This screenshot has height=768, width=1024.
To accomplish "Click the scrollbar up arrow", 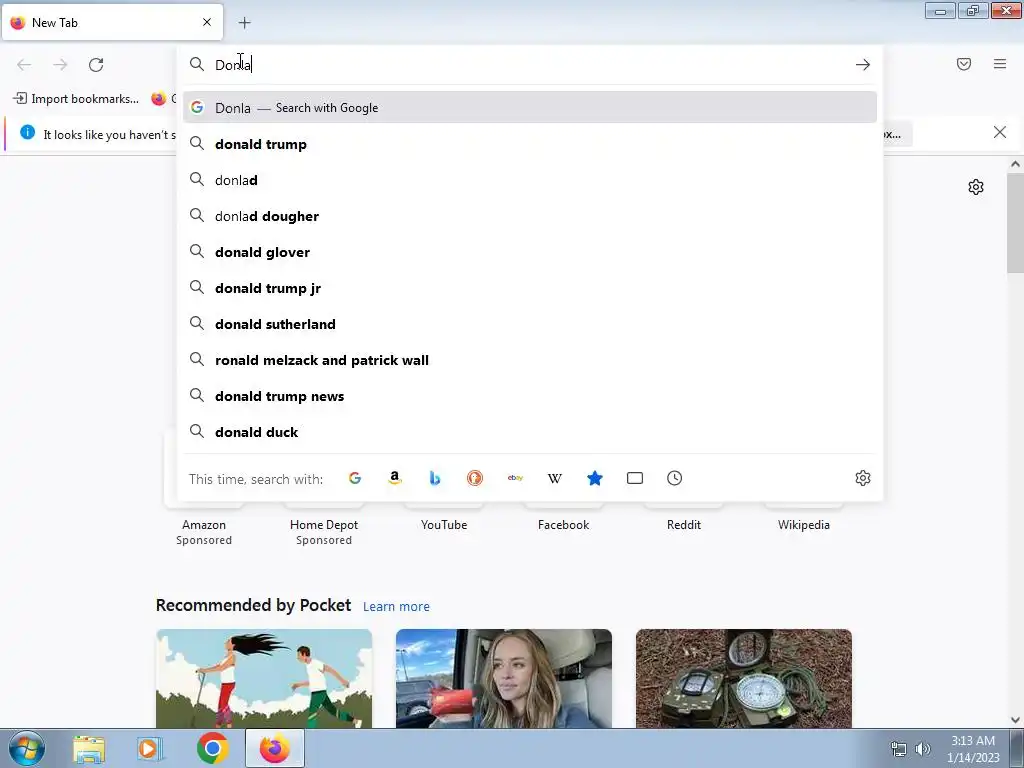I will click(x=1015, y=164).
